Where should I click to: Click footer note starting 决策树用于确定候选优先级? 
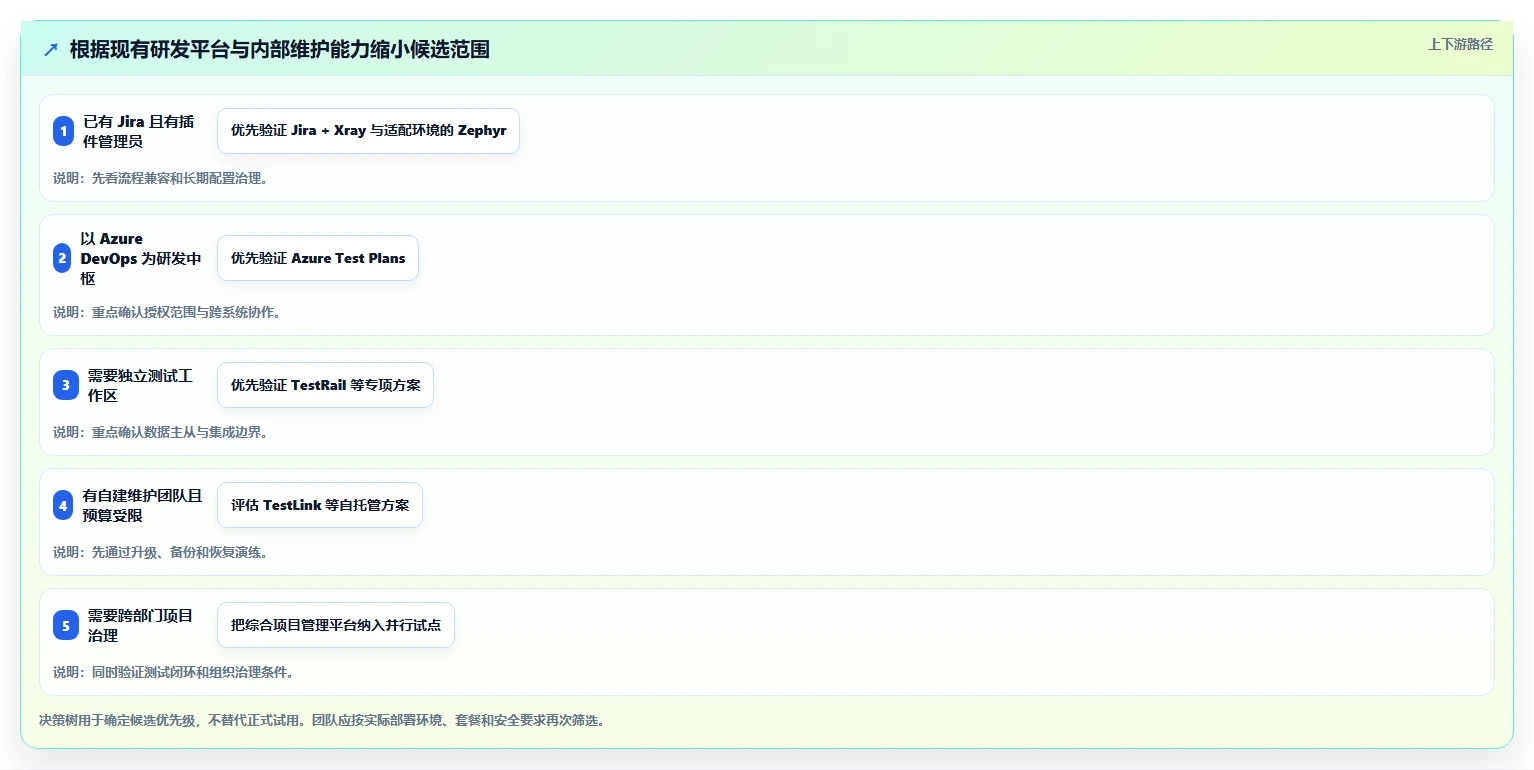click(322, 720)
